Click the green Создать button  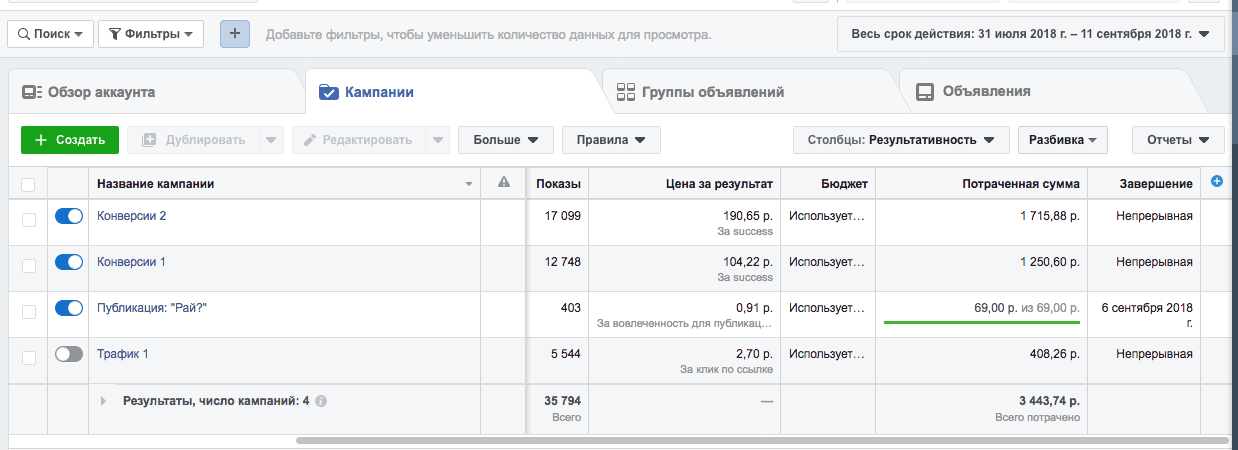69,140
